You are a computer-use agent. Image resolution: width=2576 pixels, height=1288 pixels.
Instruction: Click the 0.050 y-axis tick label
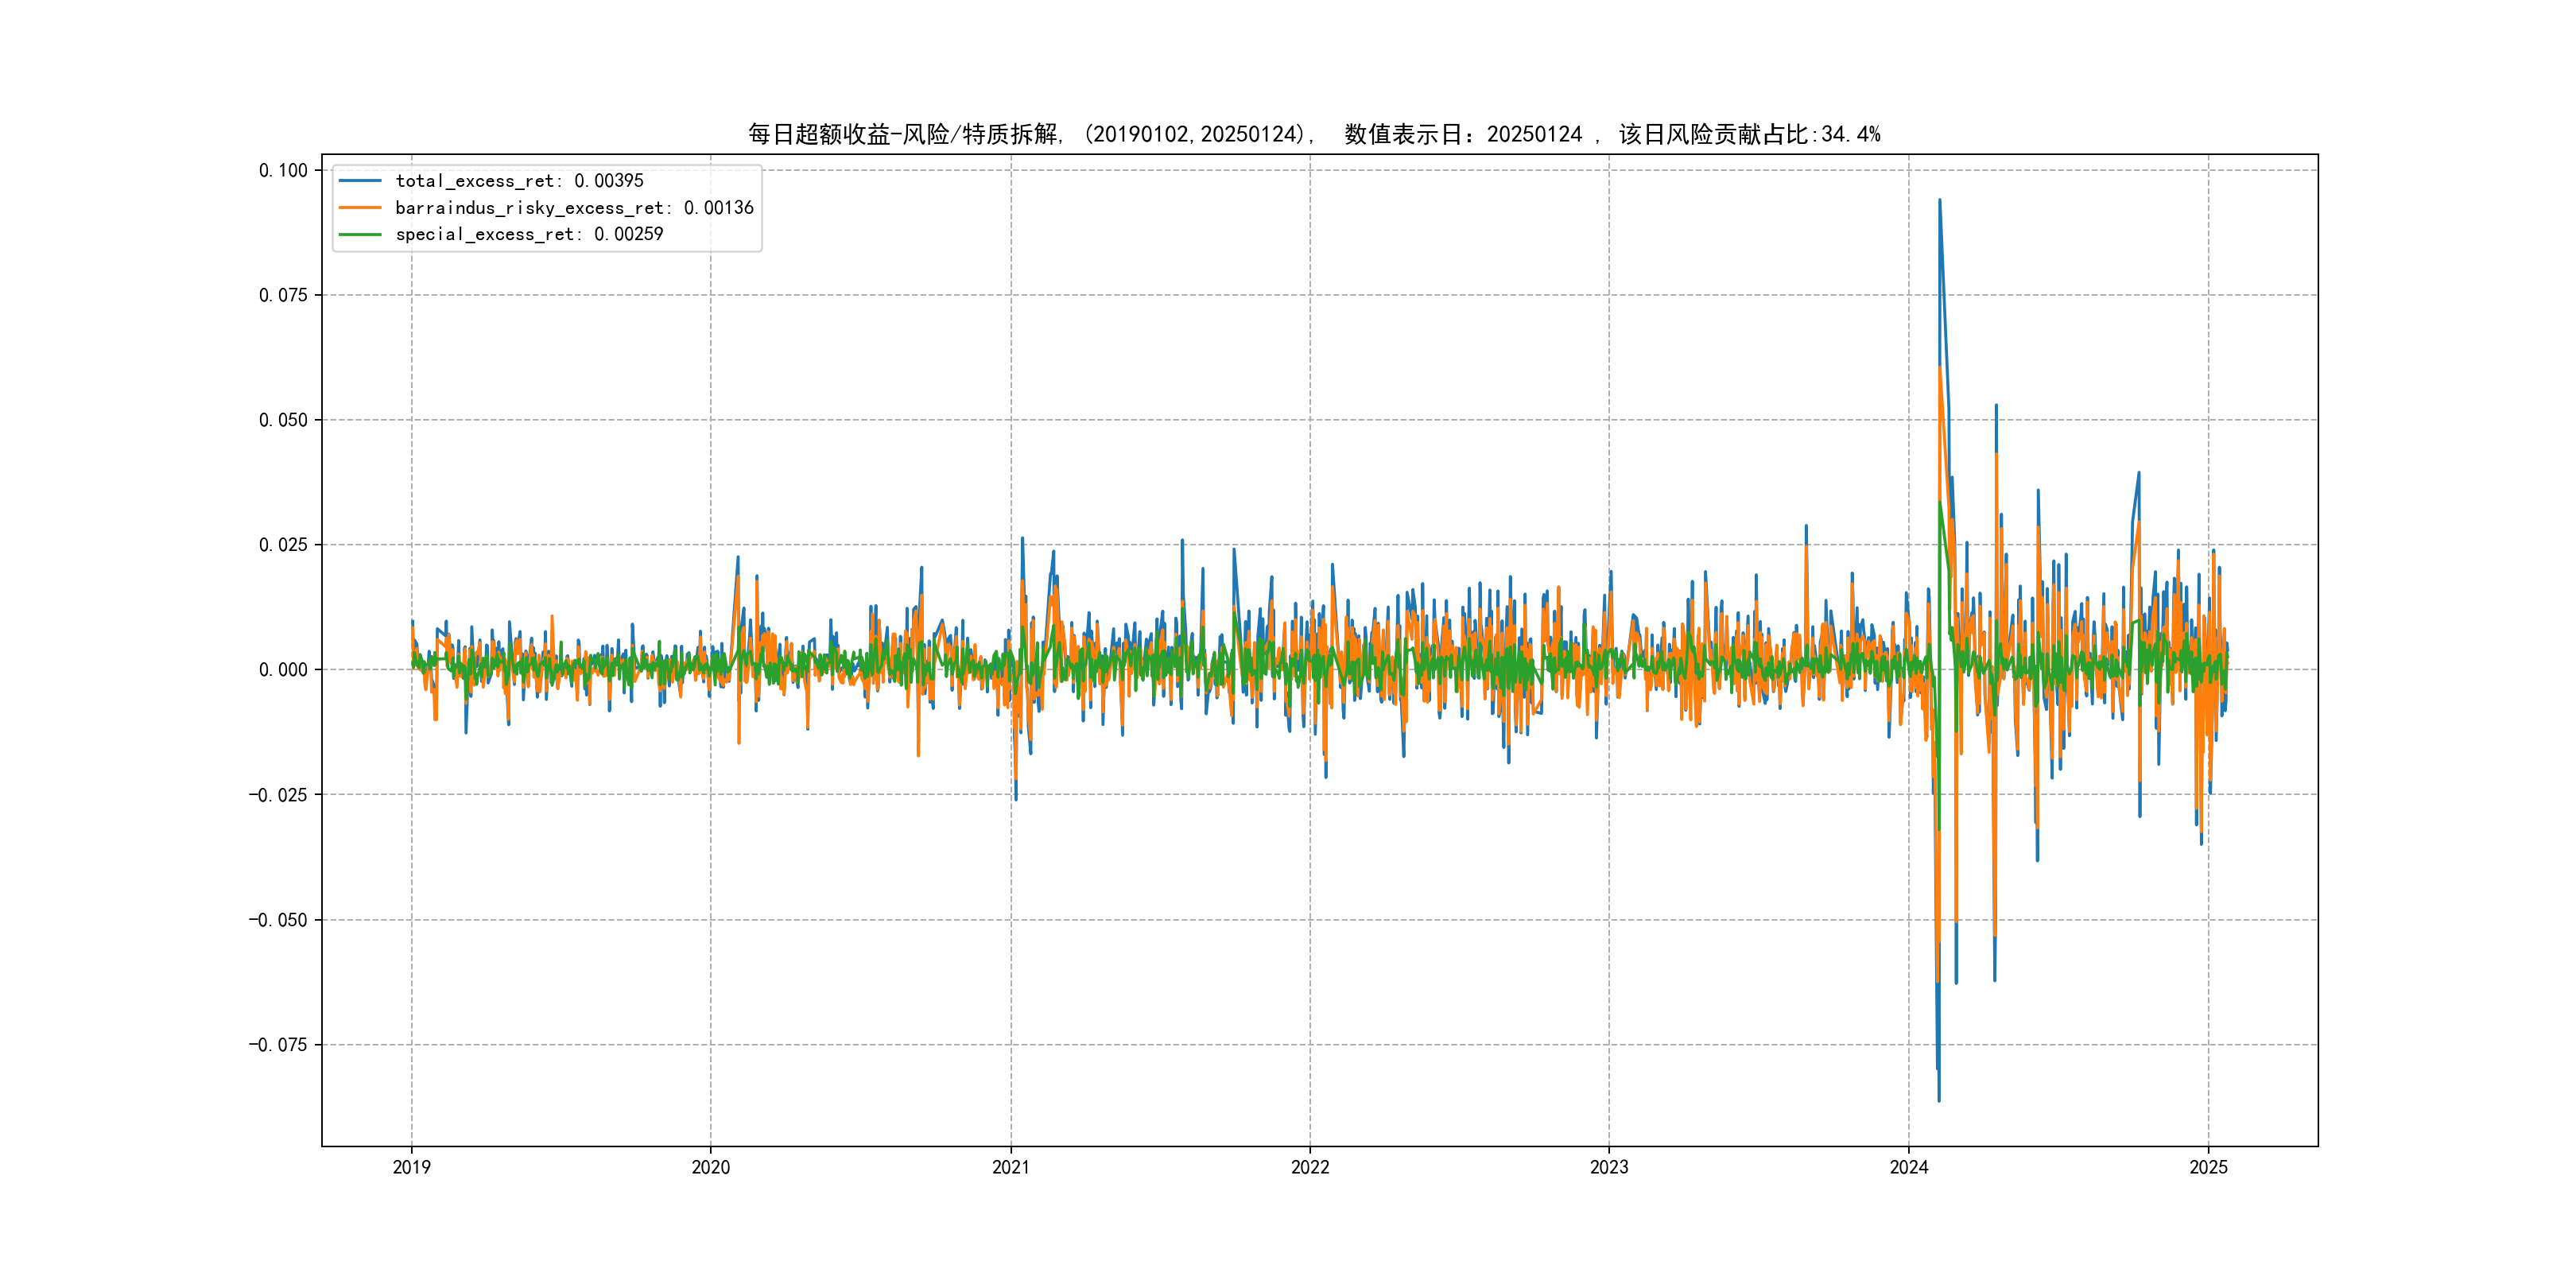(283, 420)
